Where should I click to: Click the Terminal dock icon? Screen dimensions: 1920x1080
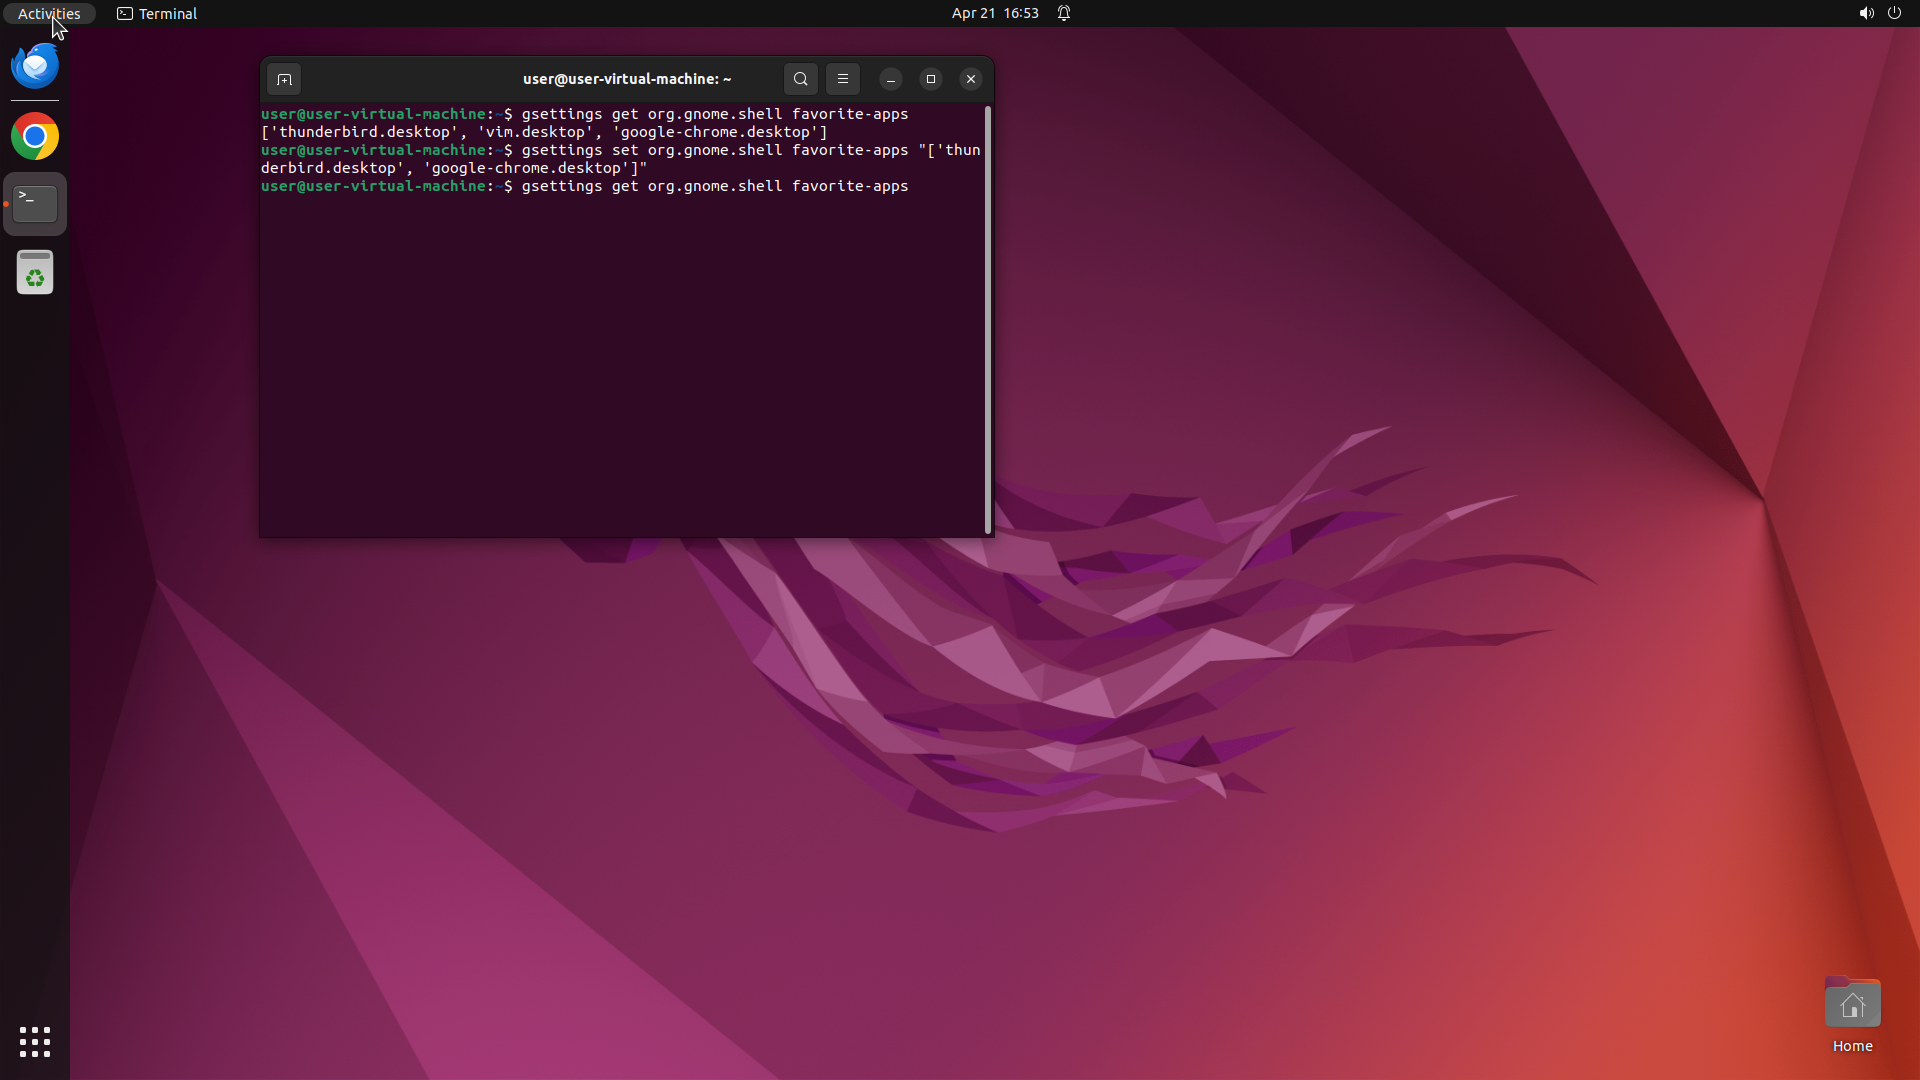(35, 204)
